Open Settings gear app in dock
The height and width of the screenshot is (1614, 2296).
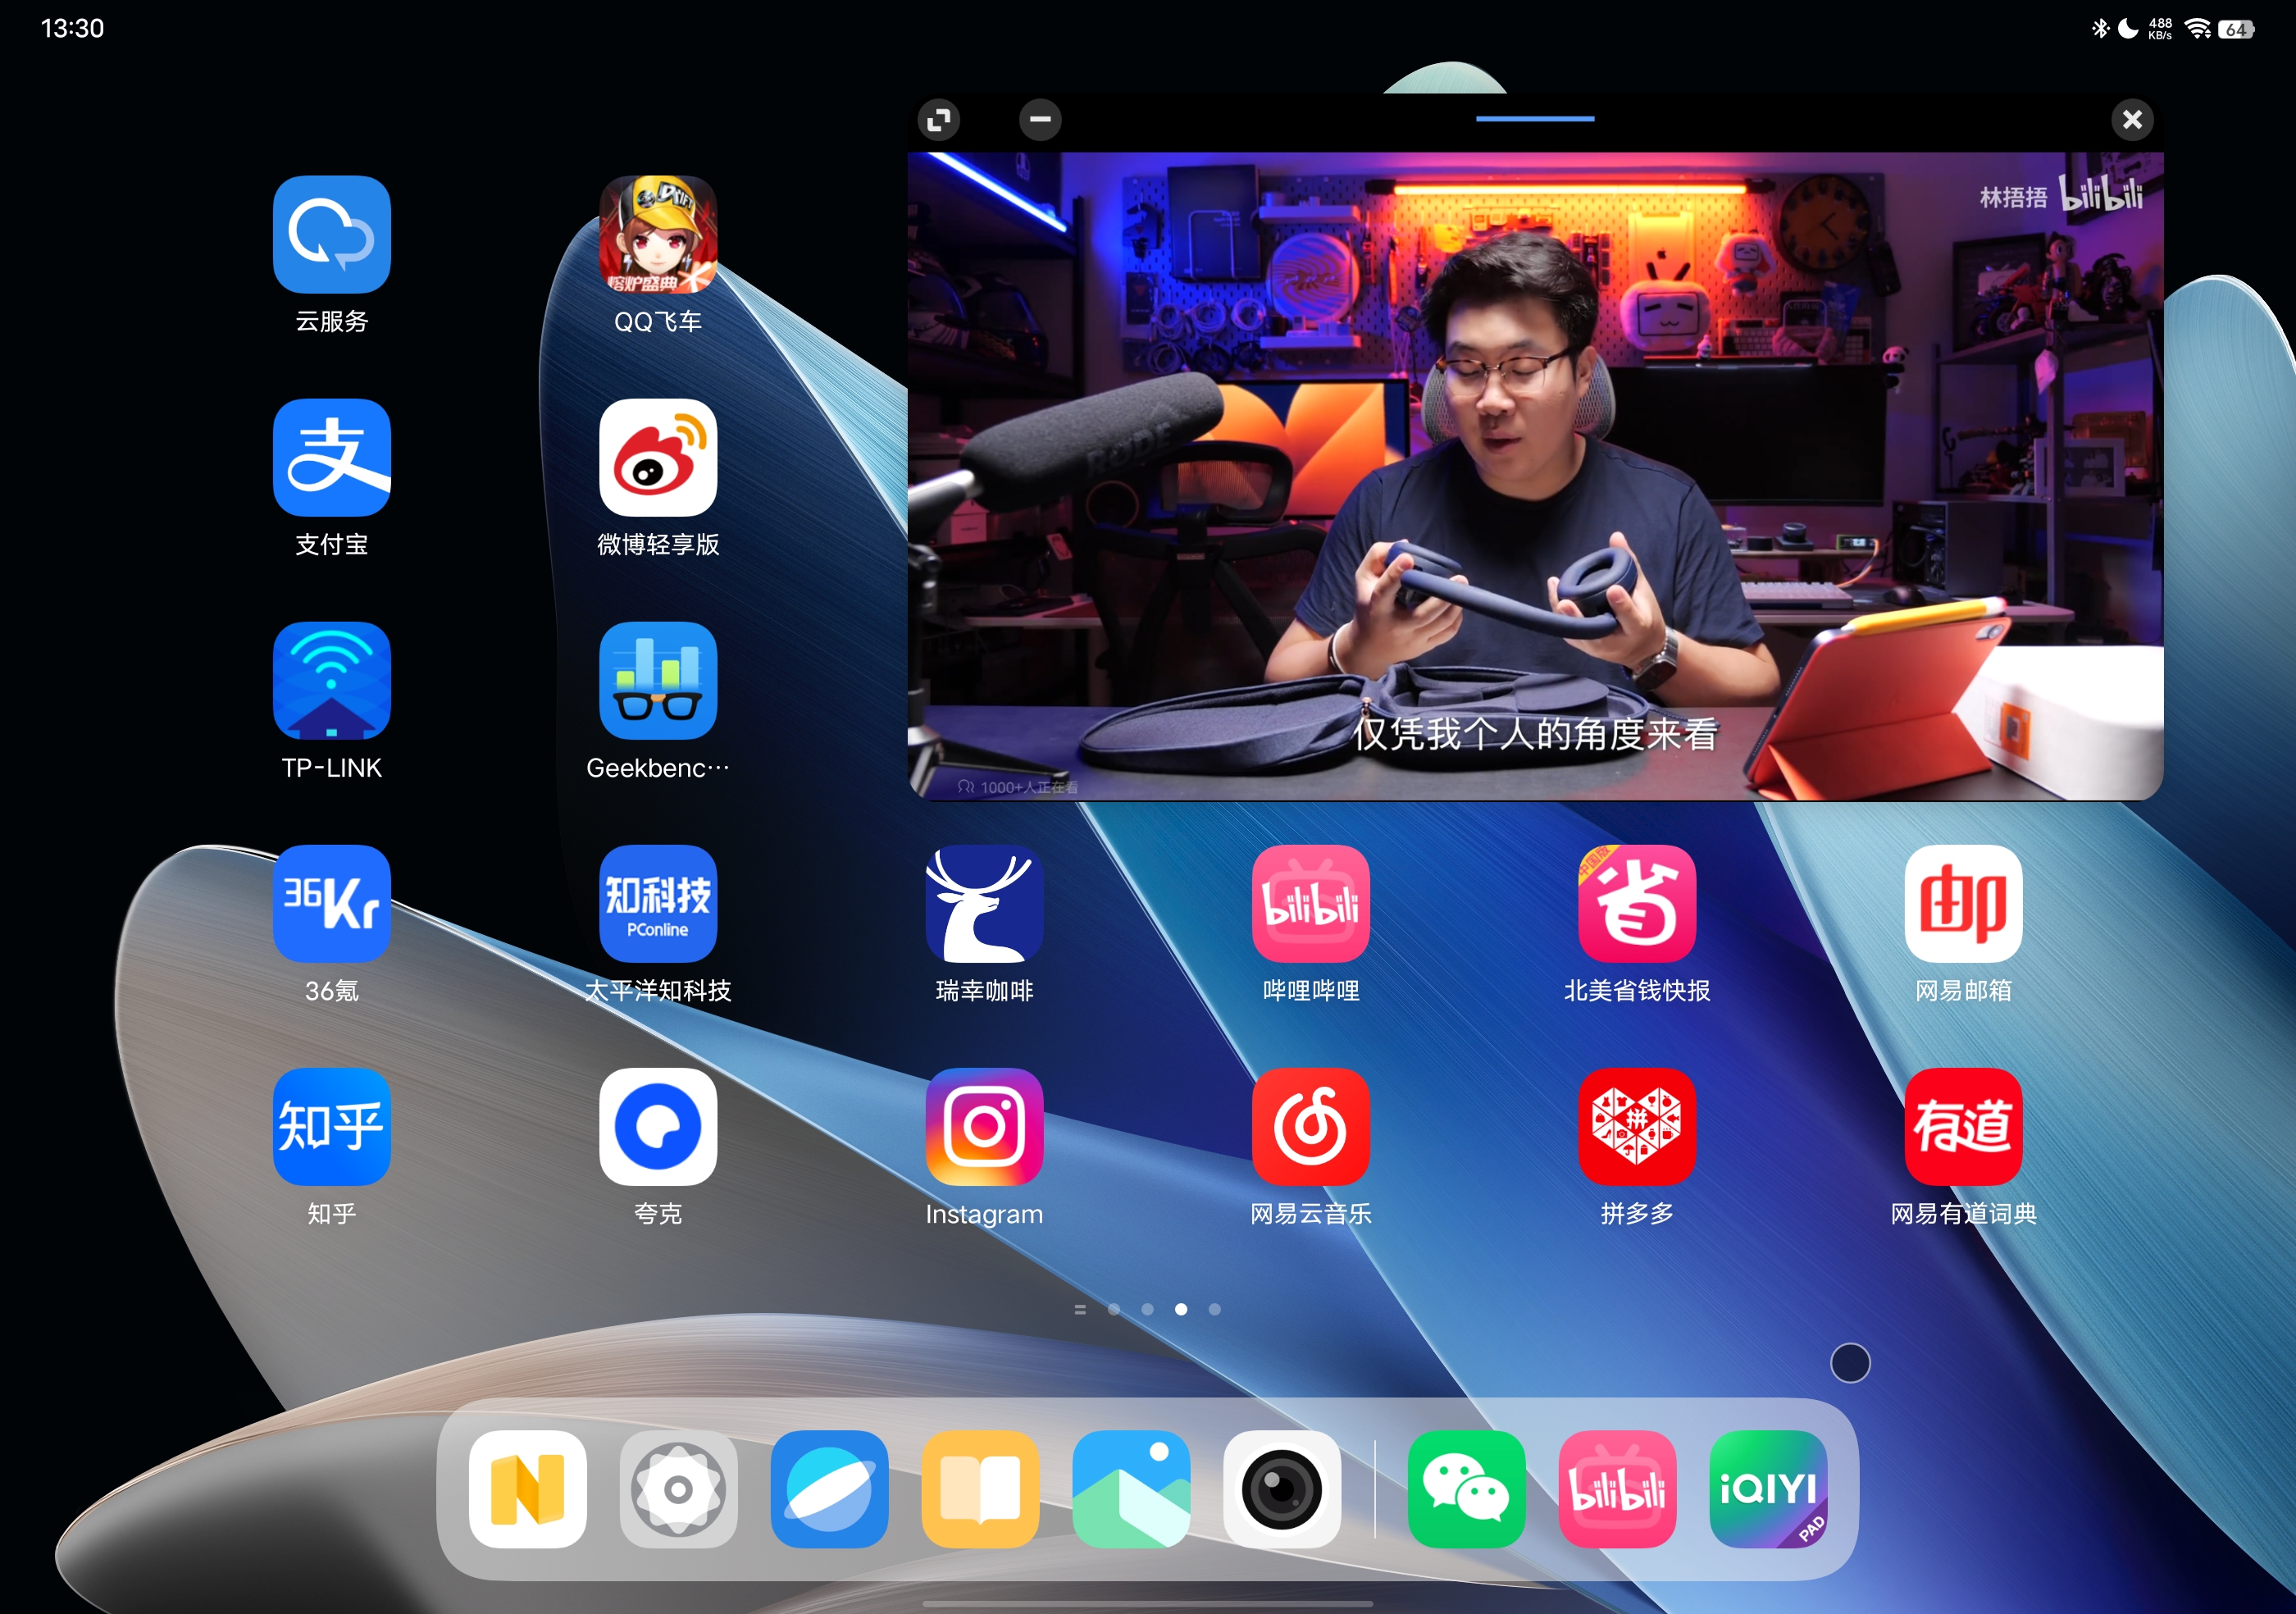pos(678,1488)
